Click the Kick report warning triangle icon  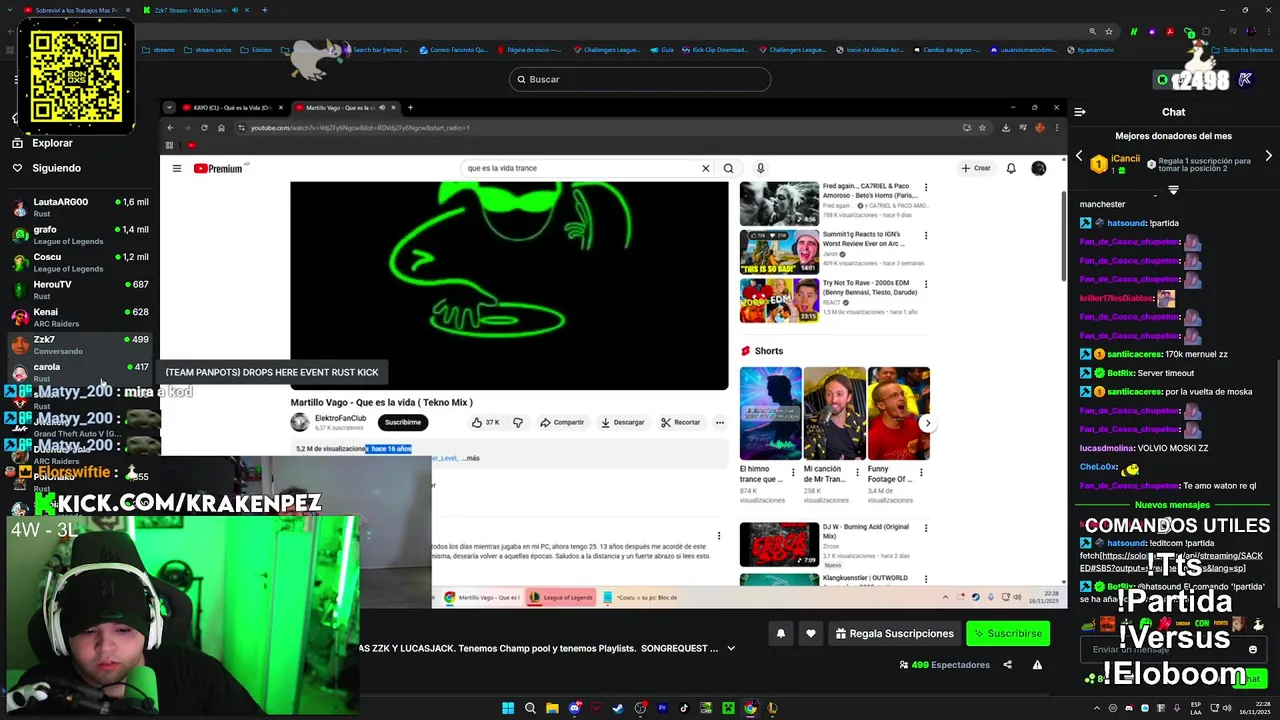pos(1037,664)
